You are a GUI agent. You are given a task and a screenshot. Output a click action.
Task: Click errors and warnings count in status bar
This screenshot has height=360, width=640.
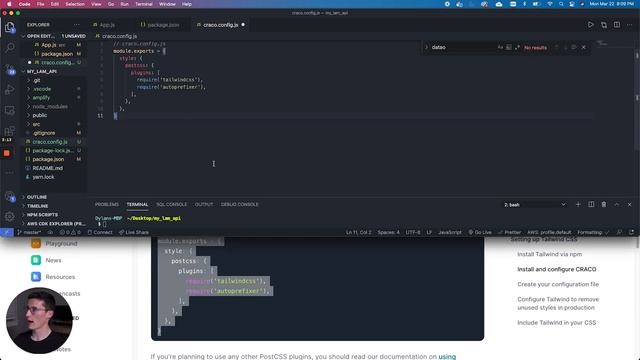(x=70, y=232)
